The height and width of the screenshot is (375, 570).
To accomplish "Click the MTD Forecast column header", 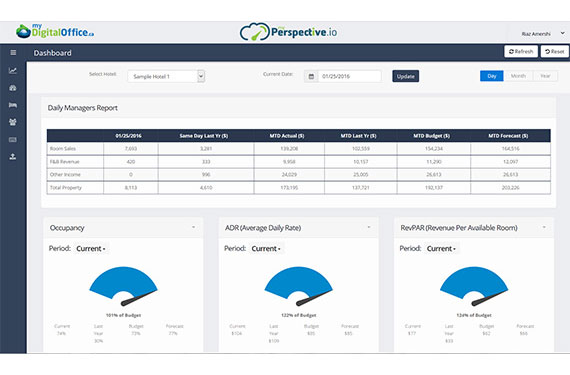I will tap(509, 136).
